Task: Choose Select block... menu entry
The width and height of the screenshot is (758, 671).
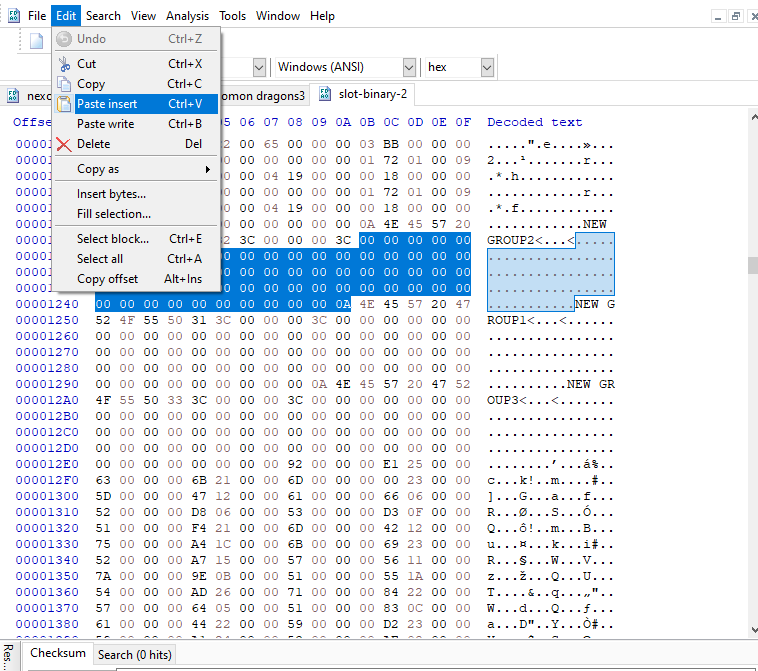Action: click(x=136, y=239)
